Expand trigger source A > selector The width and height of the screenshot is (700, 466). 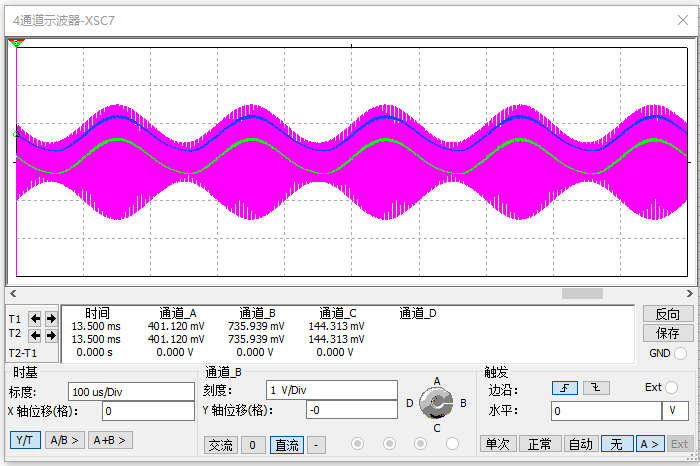(x=649, y=444)
